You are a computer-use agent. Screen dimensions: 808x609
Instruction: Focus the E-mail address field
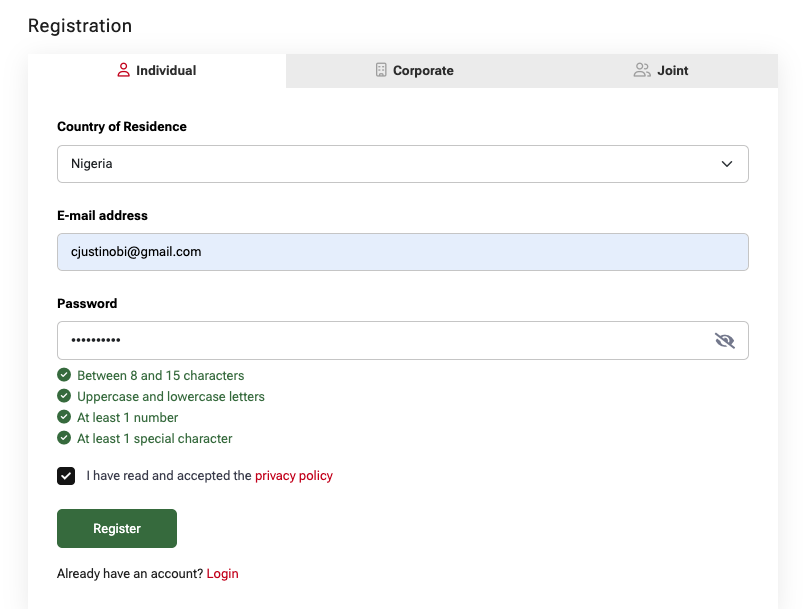pyautogui.click(x=402, y=252)
